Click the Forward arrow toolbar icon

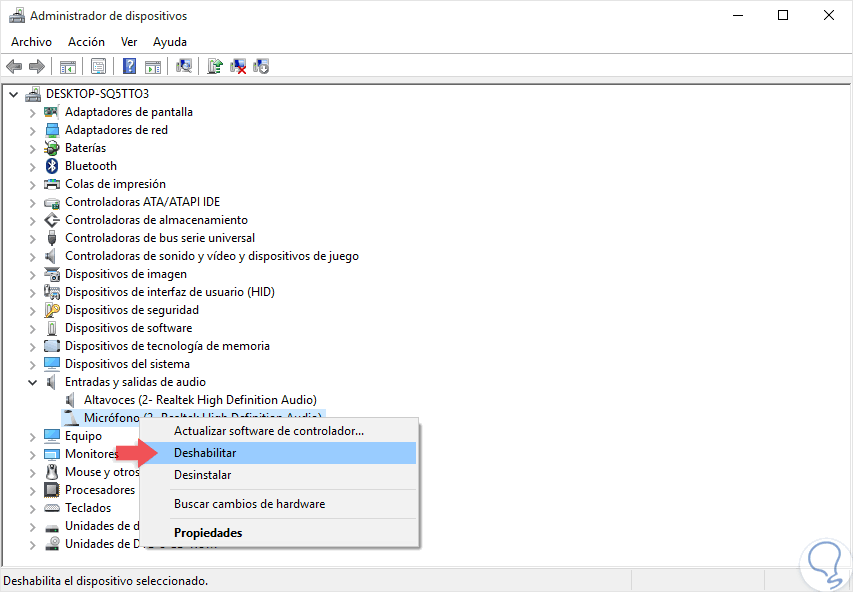click(36, 67)
